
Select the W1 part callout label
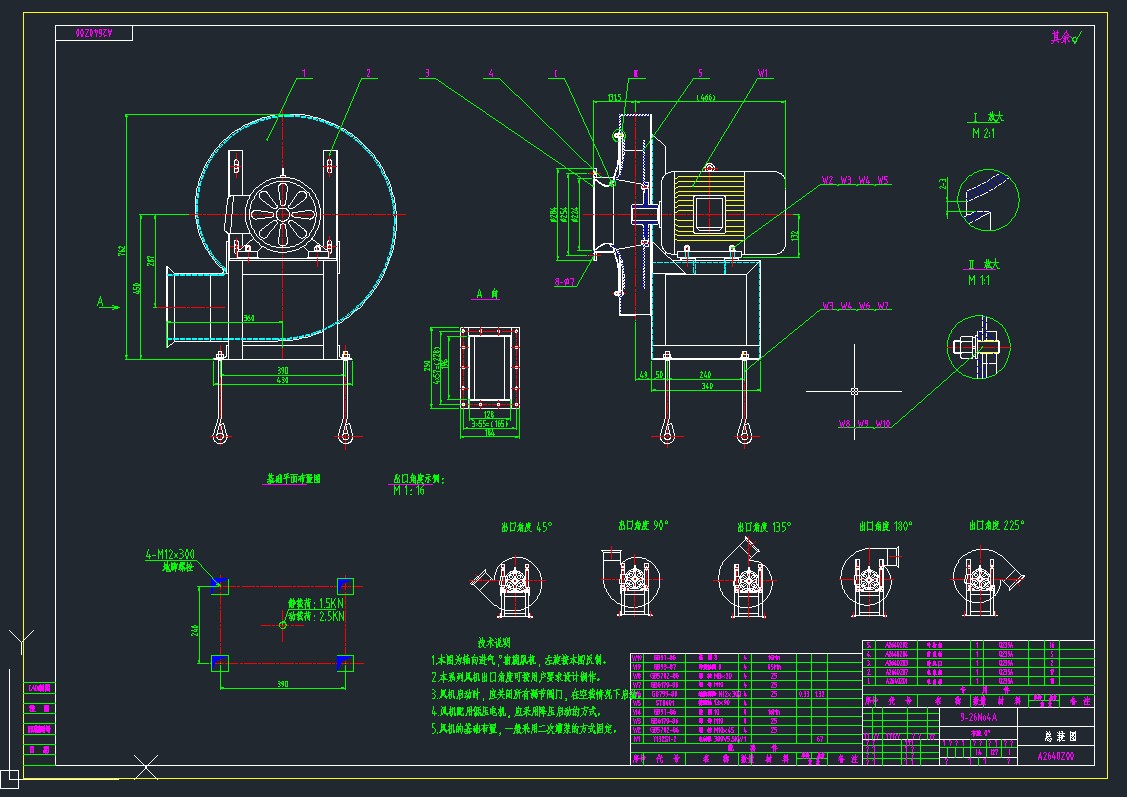tap(764, 73)
